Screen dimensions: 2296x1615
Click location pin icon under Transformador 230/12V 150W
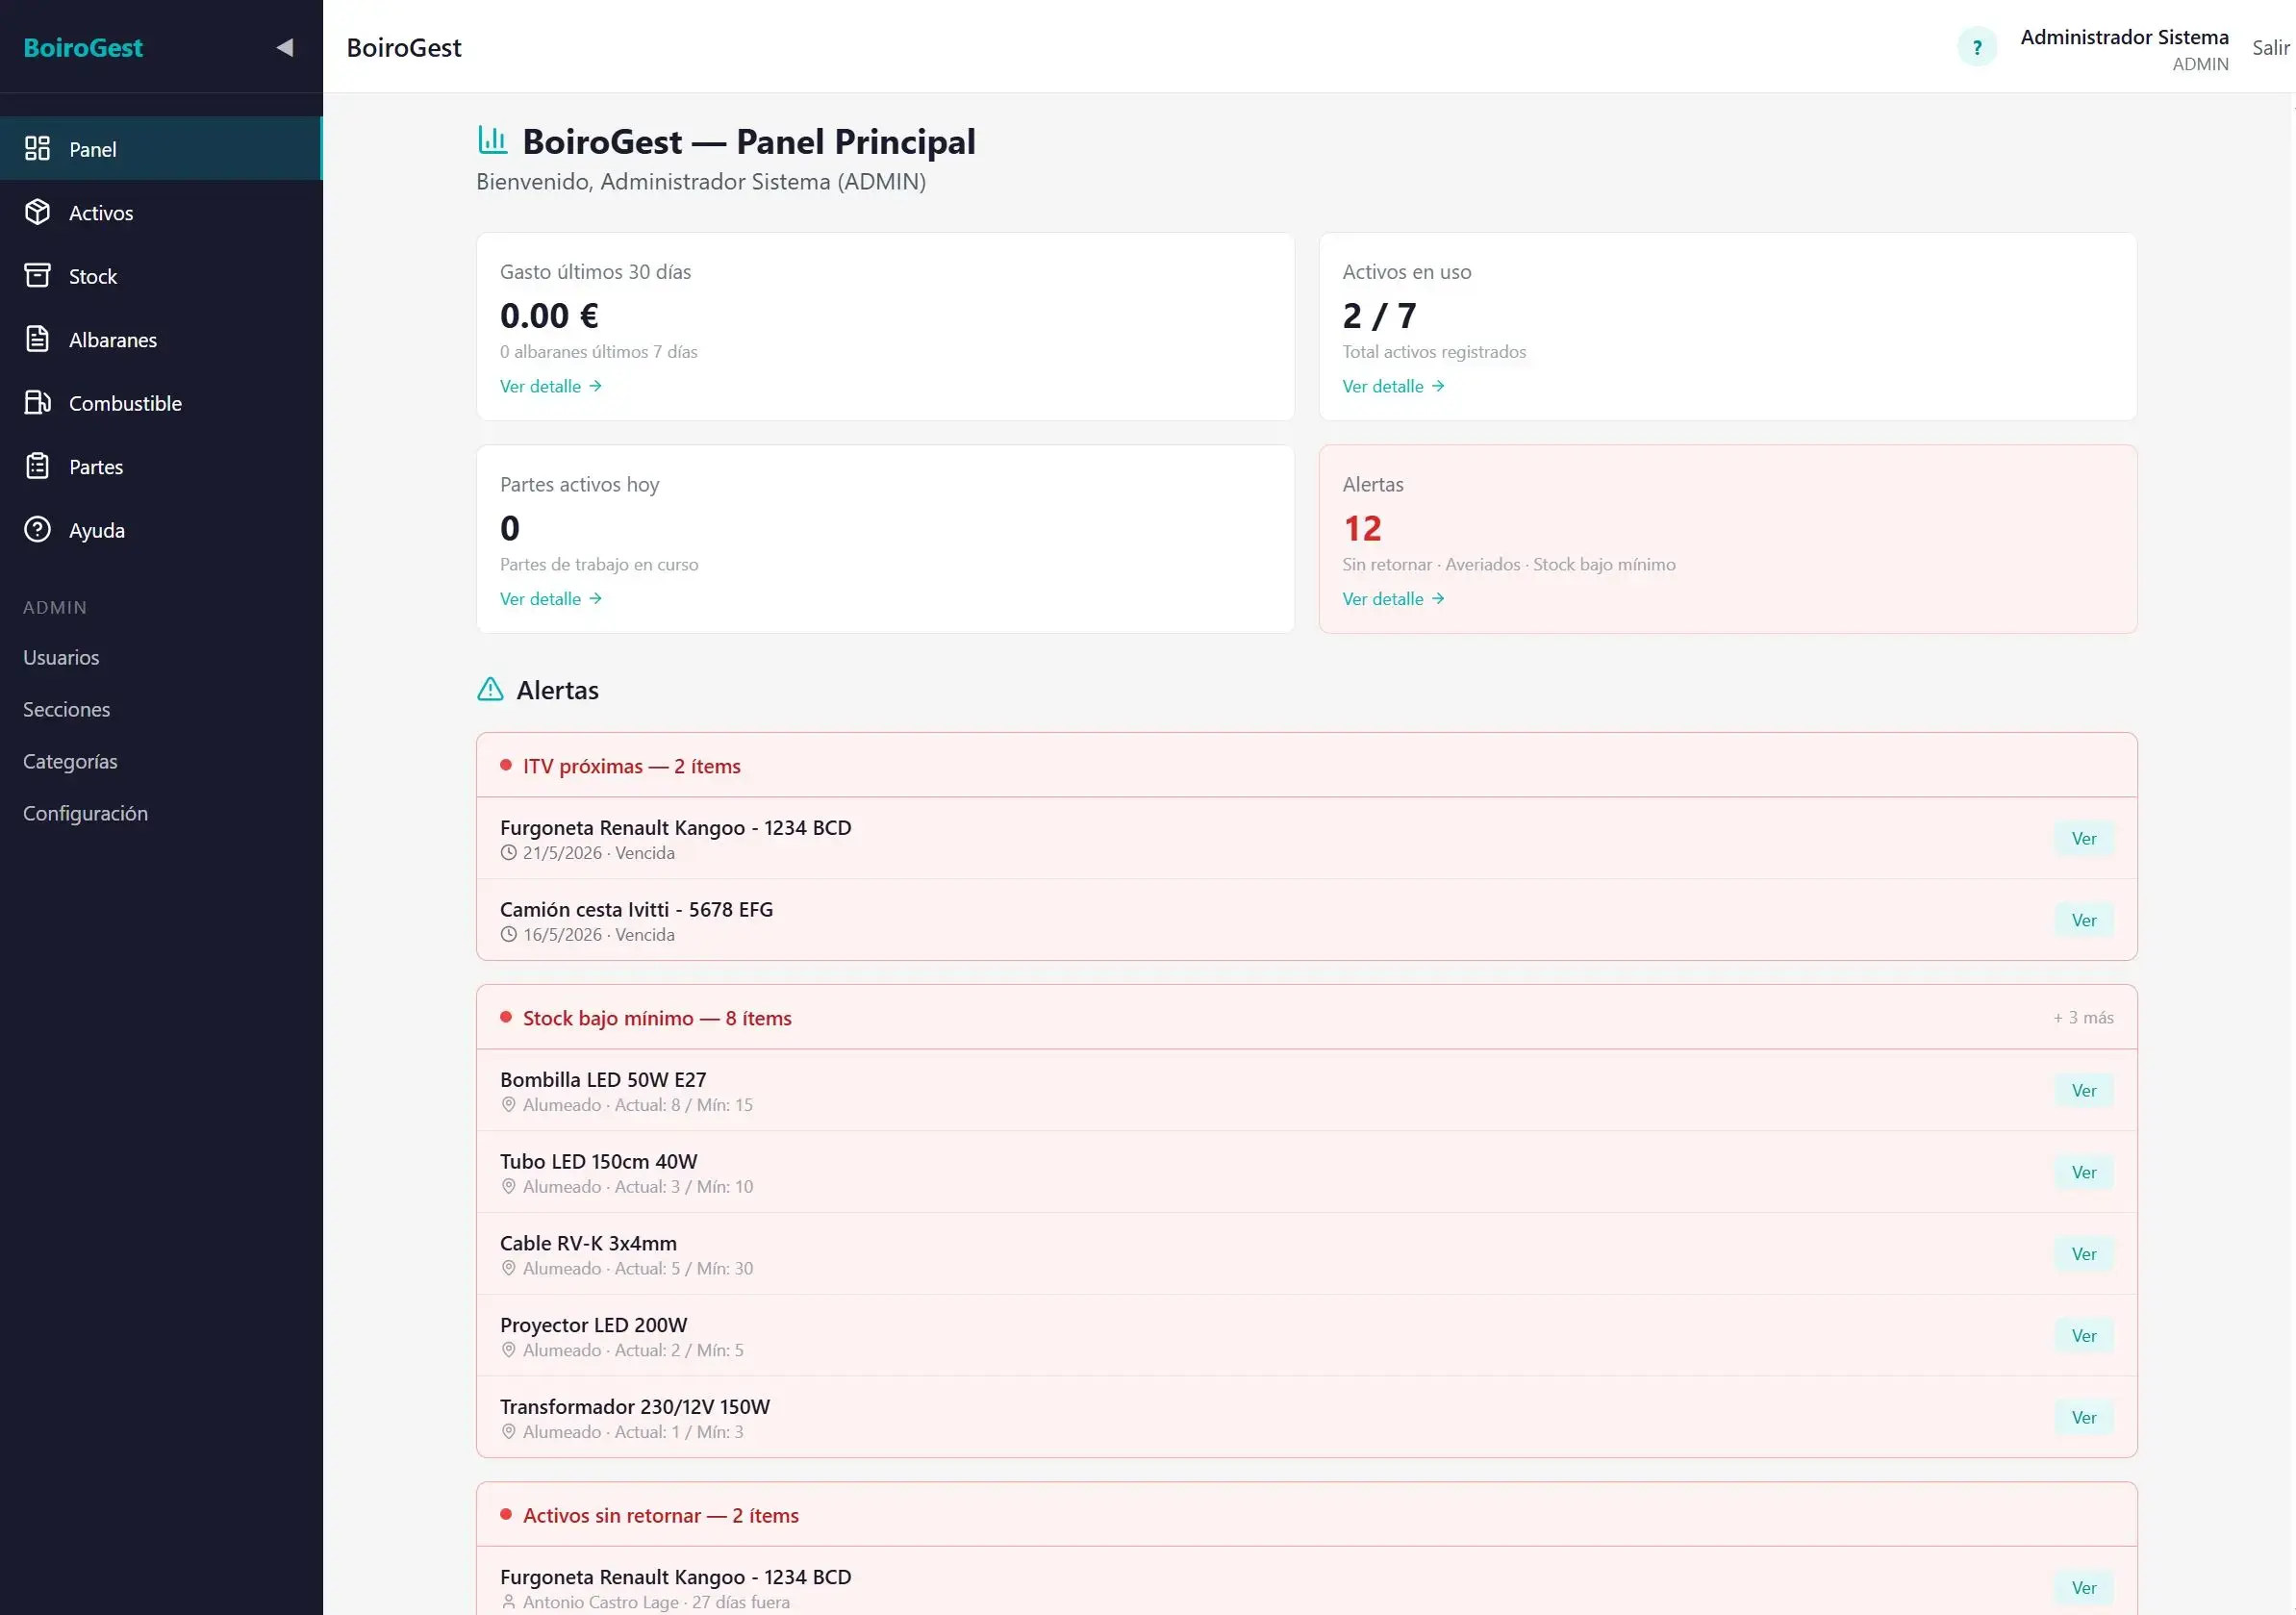point(508,1432)
